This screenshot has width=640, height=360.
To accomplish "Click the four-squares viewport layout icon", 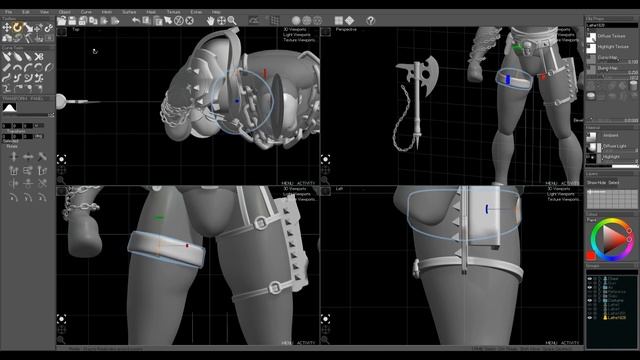I will point(339,20).
